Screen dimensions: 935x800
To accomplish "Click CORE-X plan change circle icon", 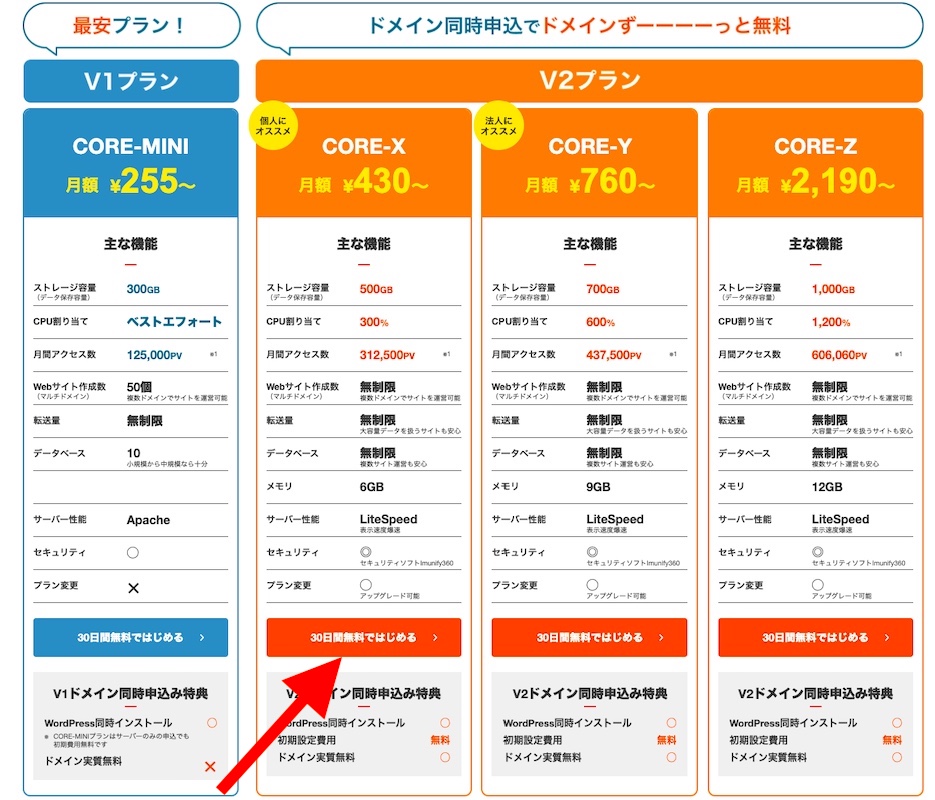I will (366, 585).
